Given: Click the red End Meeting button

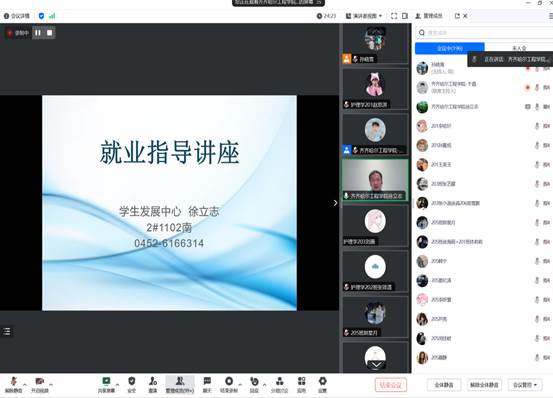Looking at the screenshot, I should tap(391, 385).
